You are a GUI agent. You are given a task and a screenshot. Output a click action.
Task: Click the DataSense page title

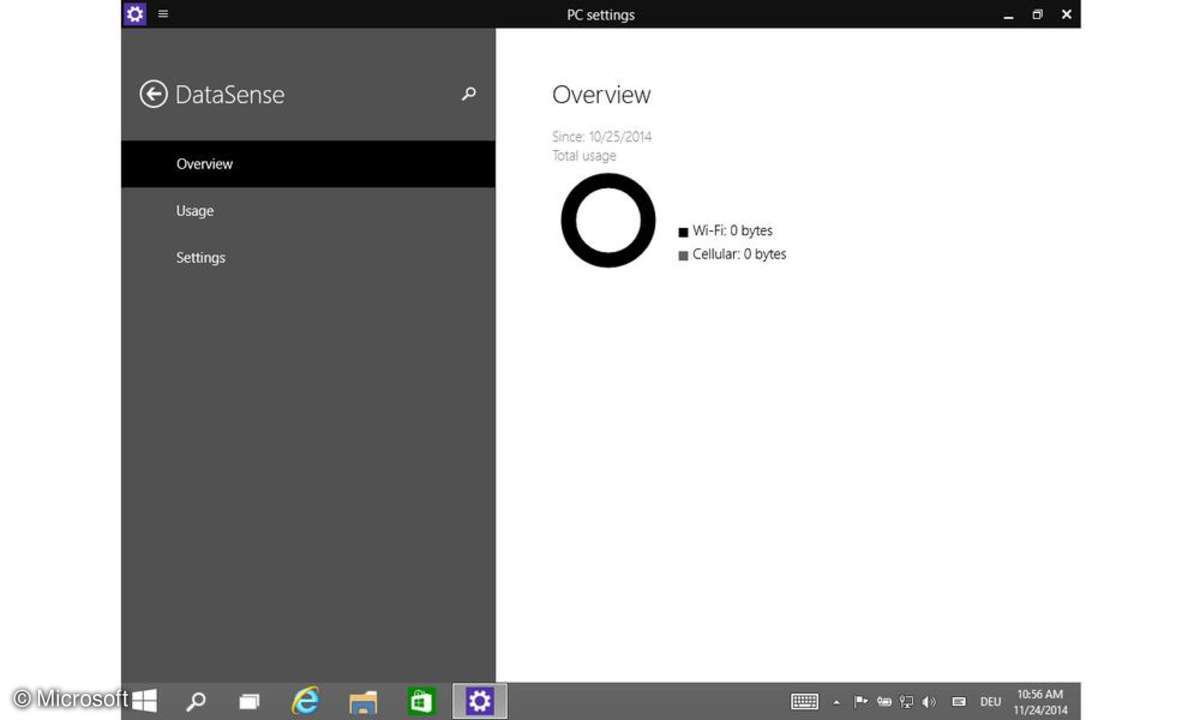230,95
